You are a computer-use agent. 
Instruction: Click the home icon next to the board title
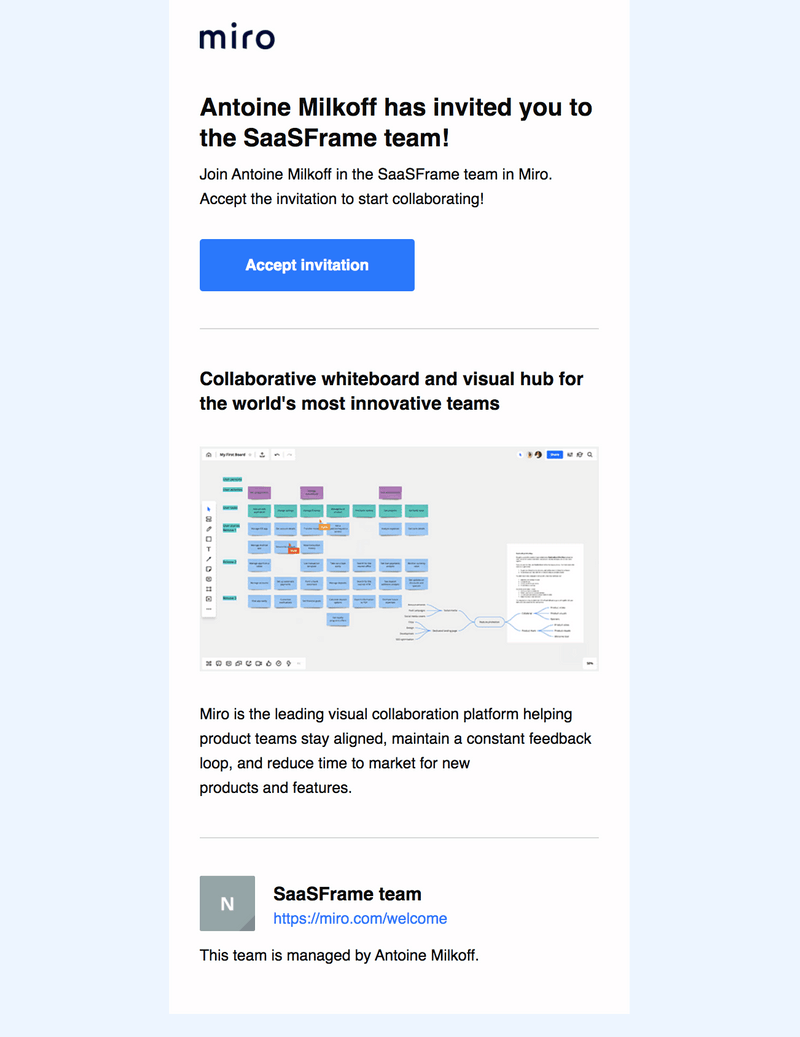[208, 455]
